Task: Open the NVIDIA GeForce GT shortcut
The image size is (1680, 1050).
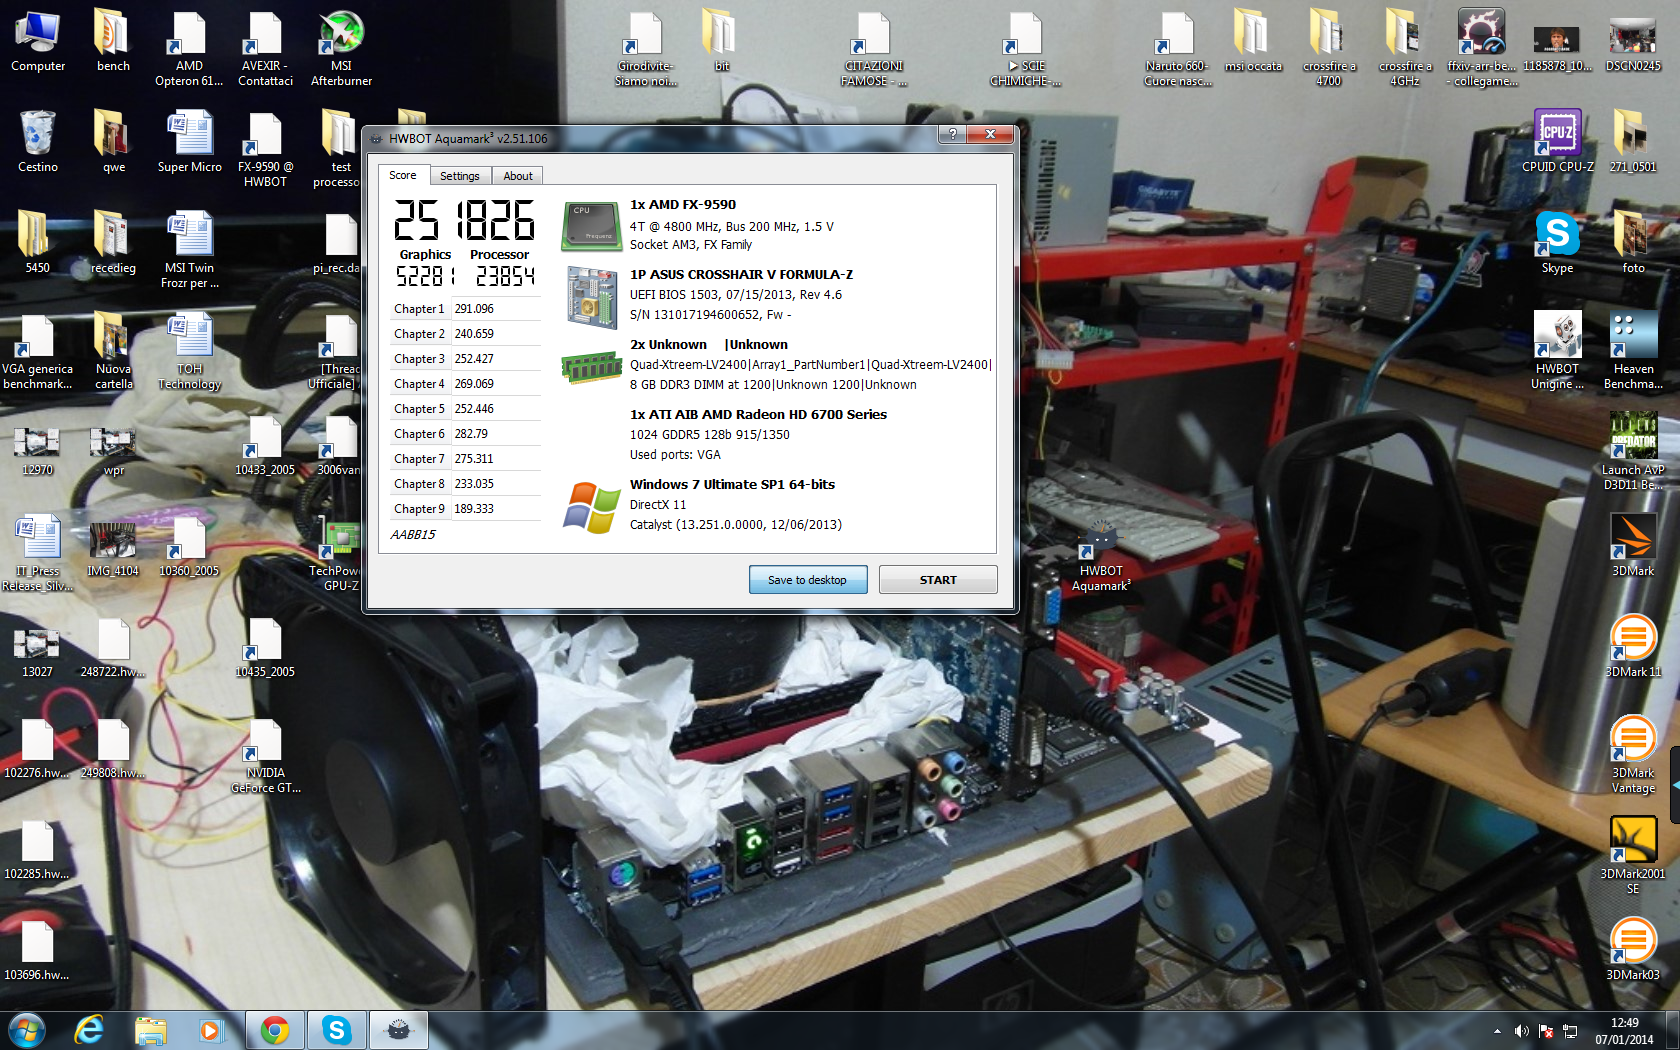Action: point(266,755)
